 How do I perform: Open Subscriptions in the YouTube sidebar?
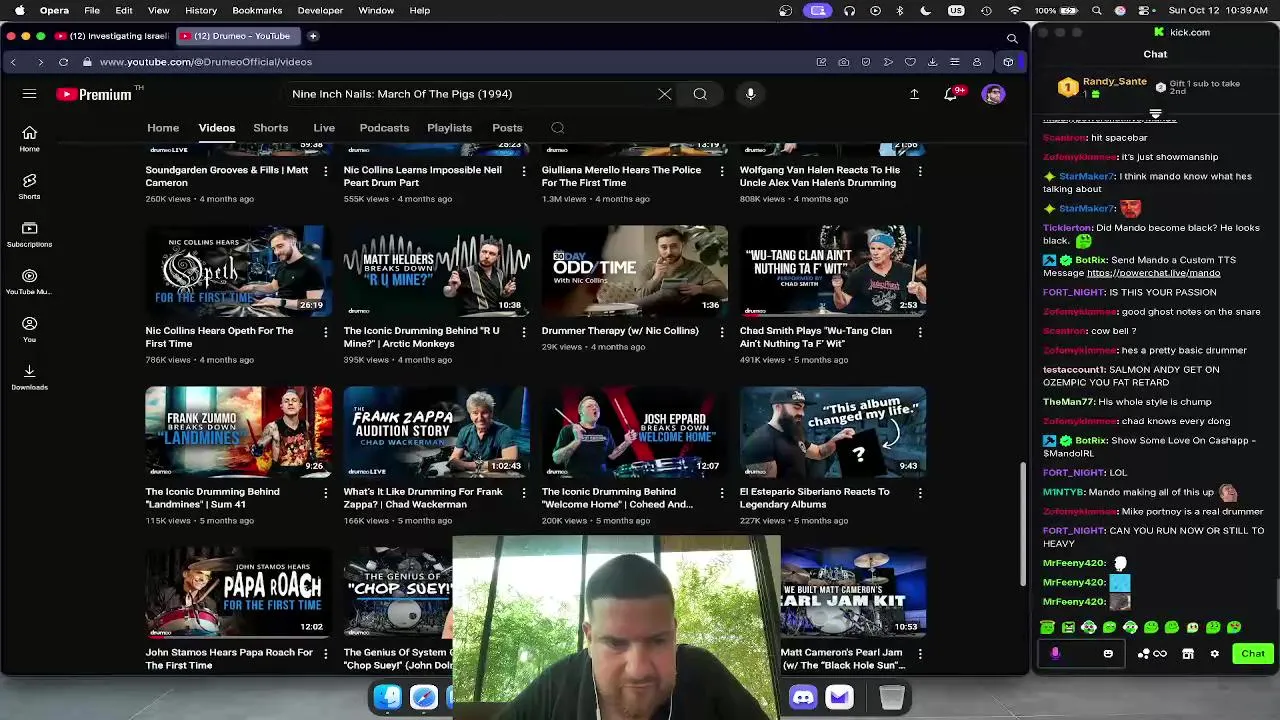pos(29,234)
